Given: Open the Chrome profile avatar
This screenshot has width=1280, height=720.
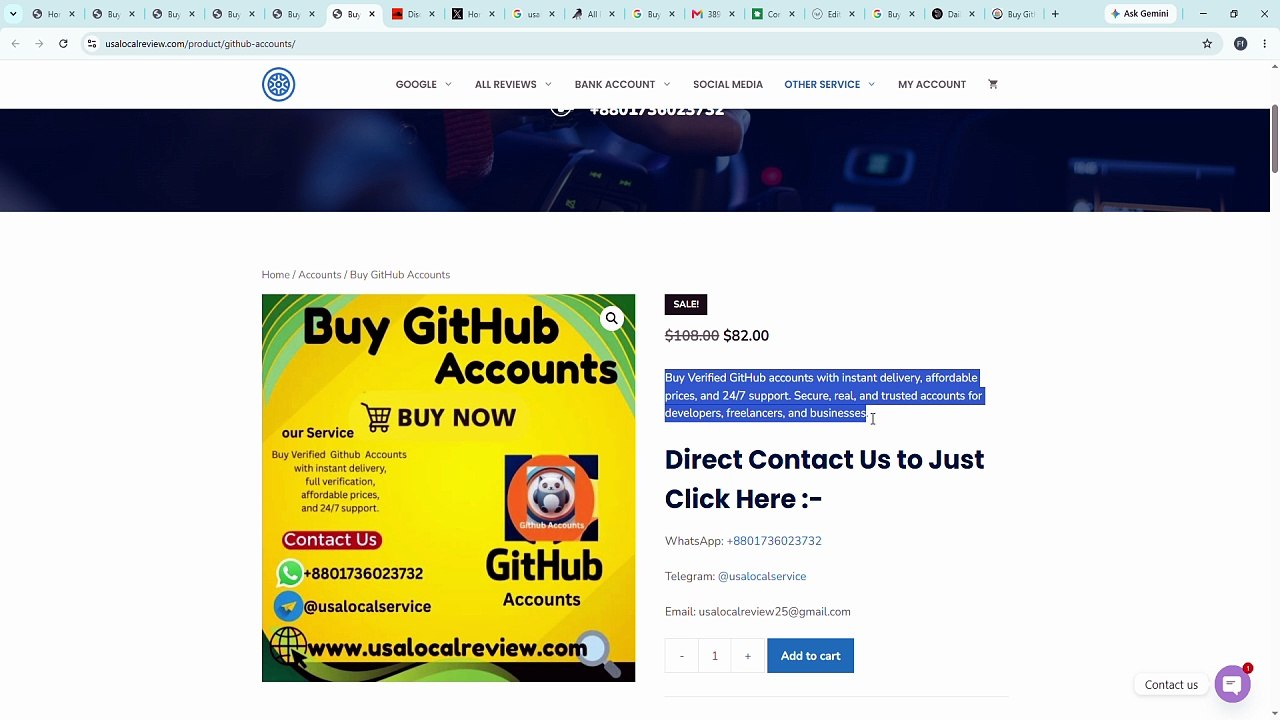Looking at the screenshot, I should pyautogui.click(x=1240, y=44).
